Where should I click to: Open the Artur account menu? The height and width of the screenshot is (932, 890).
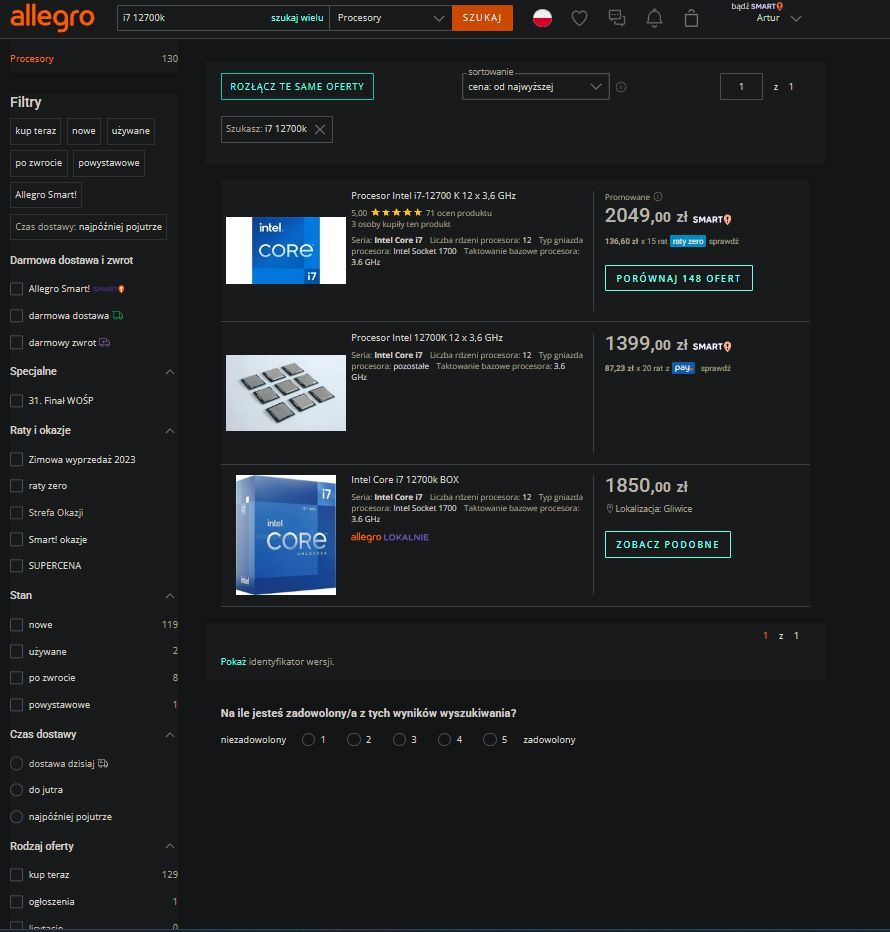779,18
